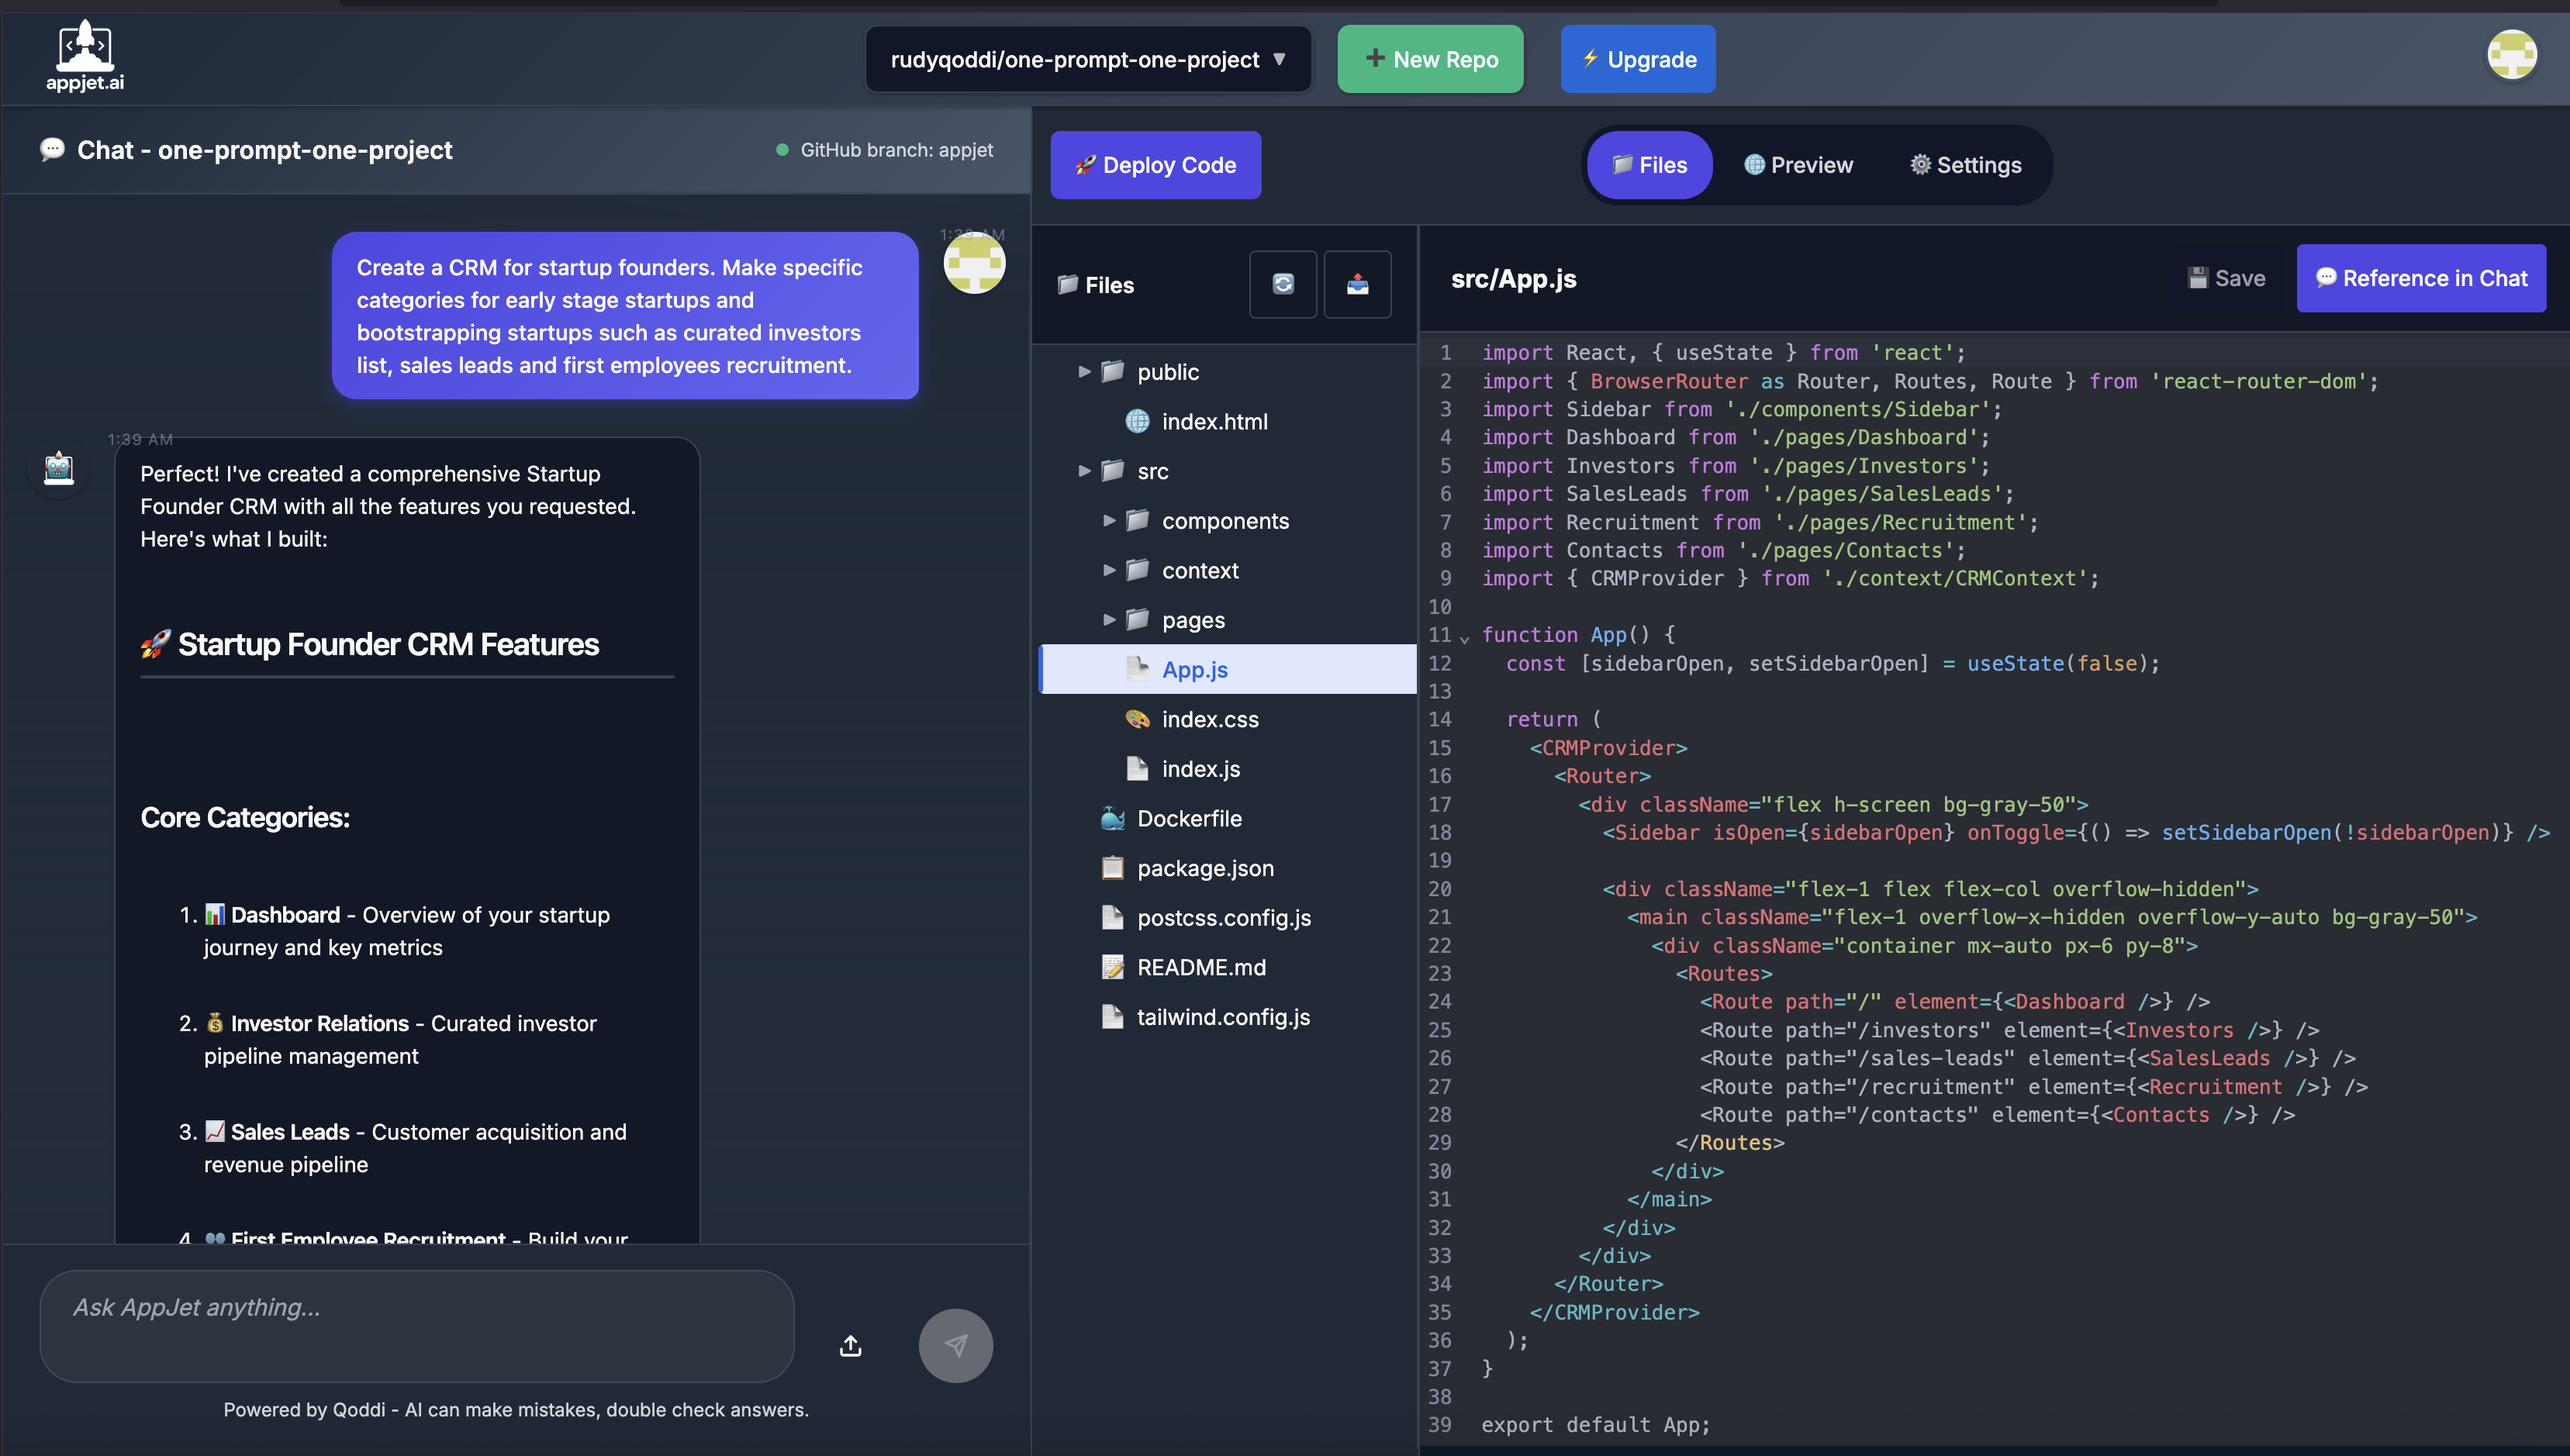Collapse the code fold arrow on line 11
2570x1456 pixels.
pos(1464,636)
